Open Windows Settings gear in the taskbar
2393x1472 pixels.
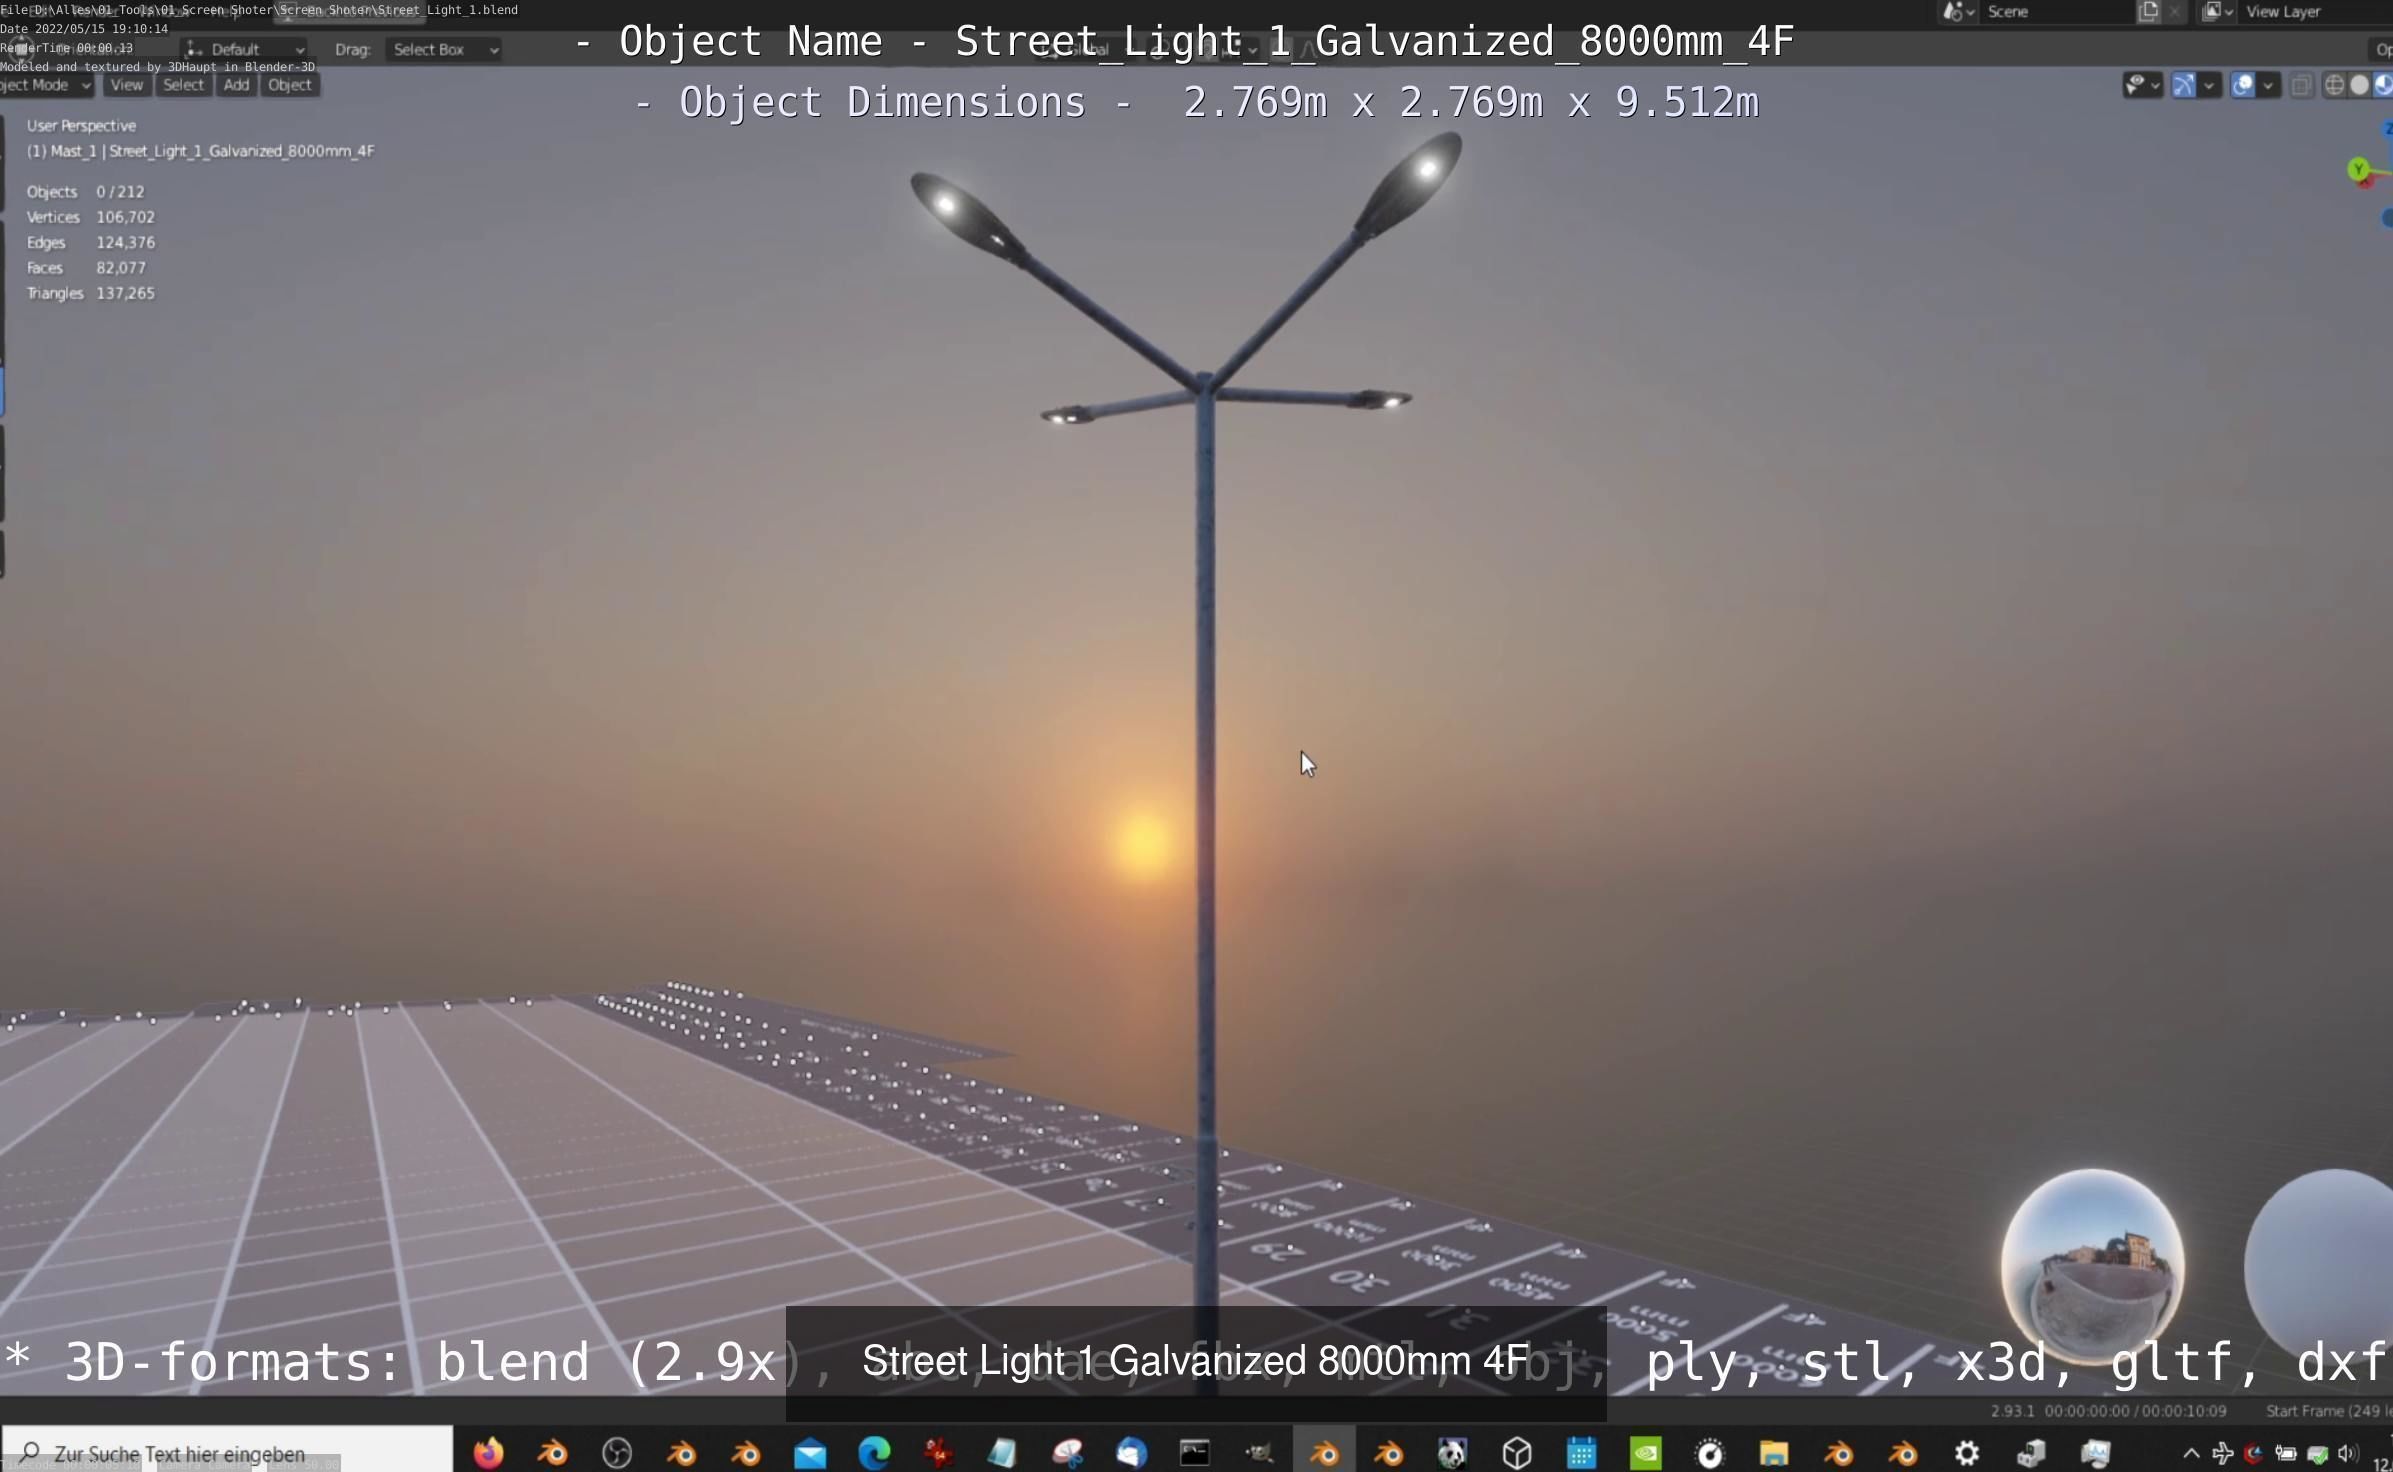pyautogui.click(x=1967, y=1453)
